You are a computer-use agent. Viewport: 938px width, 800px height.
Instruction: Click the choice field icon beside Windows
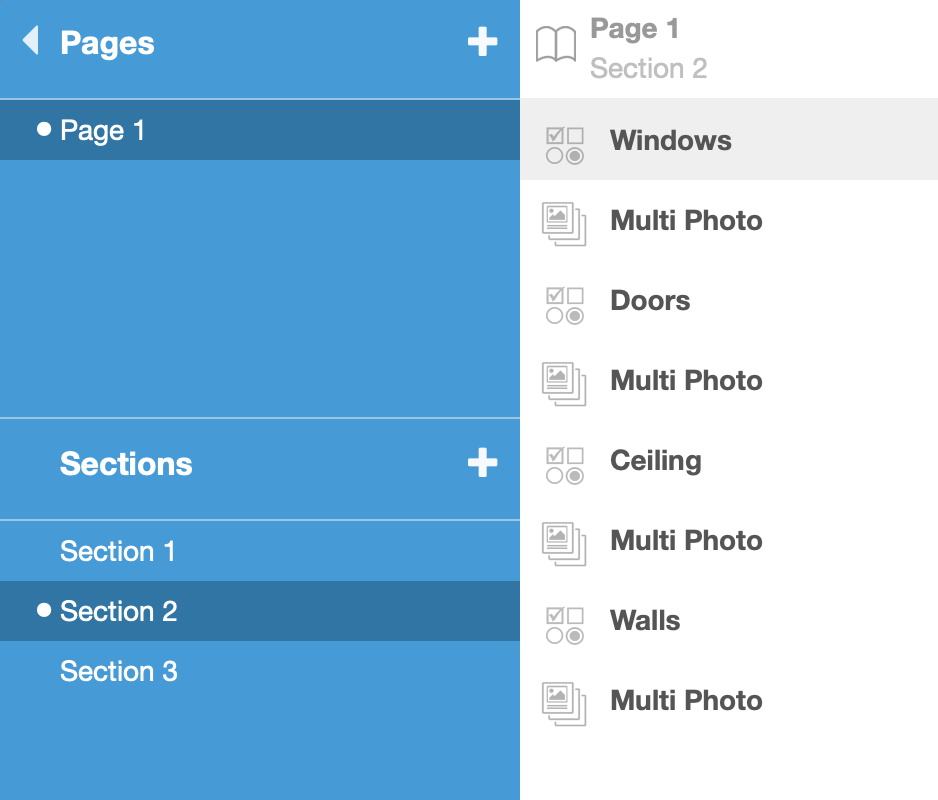click(564, 145)
